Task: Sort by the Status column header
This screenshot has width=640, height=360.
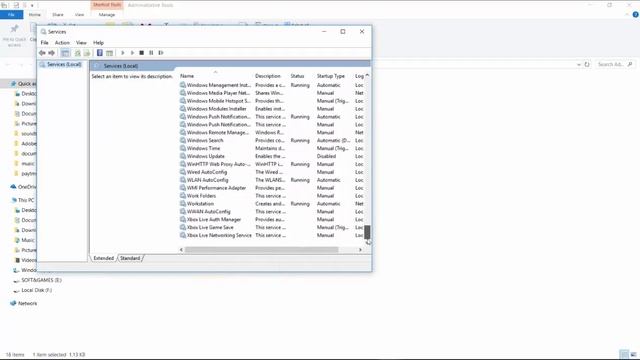Action: 297,76
